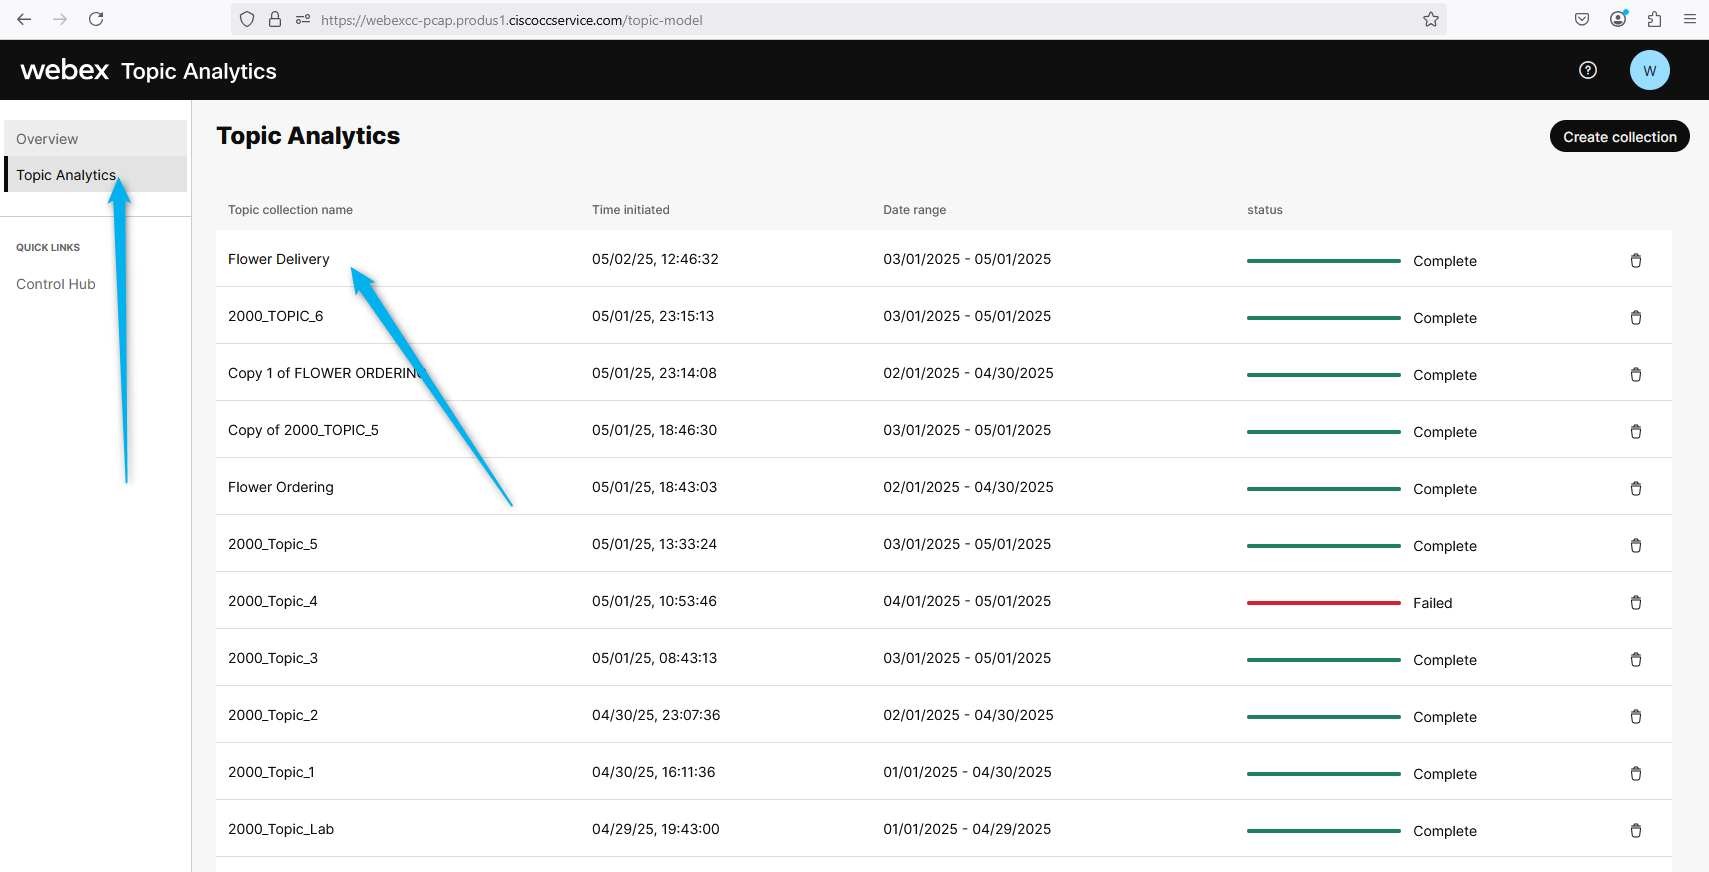This screenshot has height=872, width=1709.
Task: Open the Copy of 2000_TOPIC_5 collection
Action: tap(303, 430)
